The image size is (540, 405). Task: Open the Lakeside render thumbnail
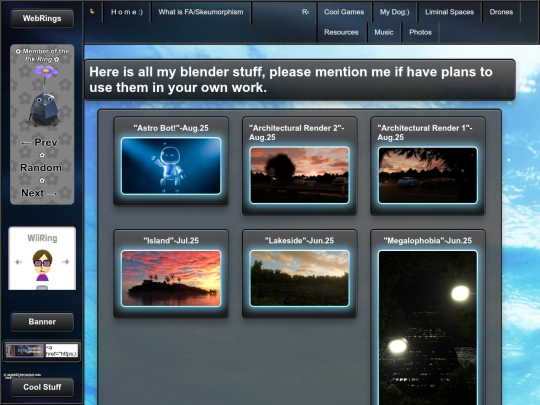tap(300, 278)
